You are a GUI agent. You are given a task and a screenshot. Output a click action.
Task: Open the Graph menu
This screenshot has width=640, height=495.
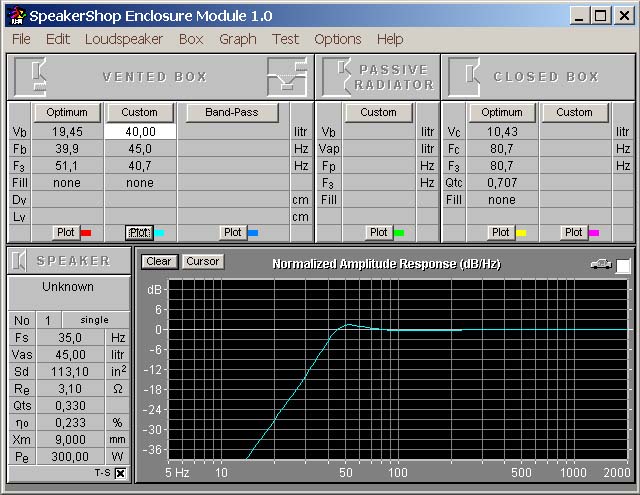[x=238, y=39]
